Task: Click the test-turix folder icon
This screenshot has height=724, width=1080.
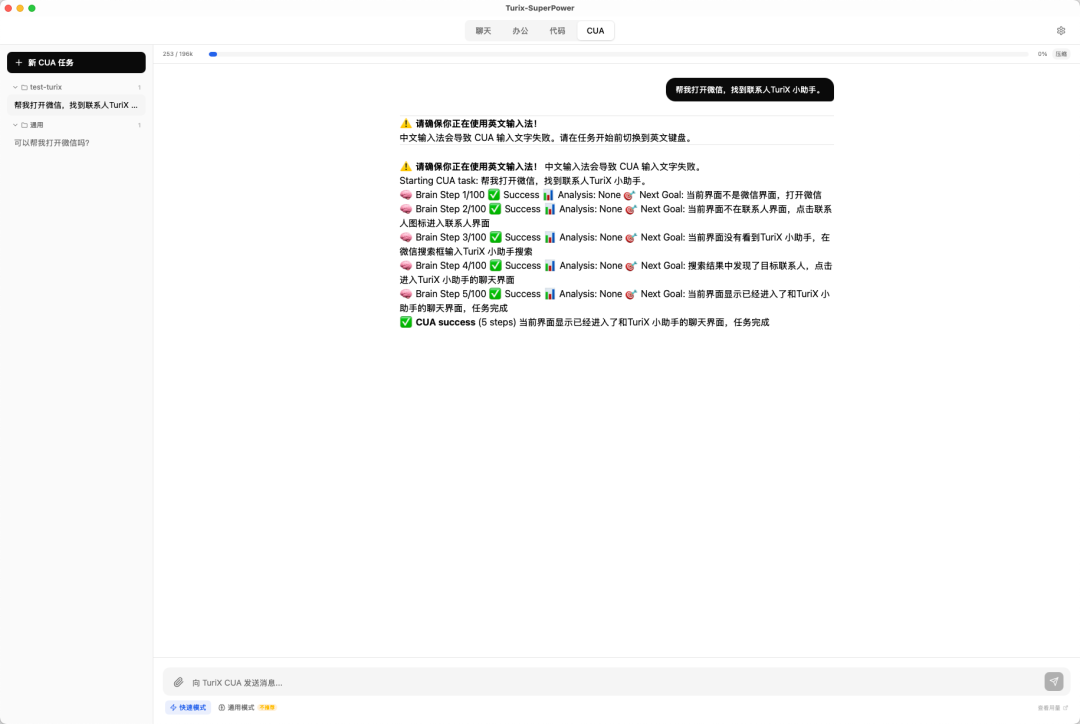Action: [x=24, y=87]
